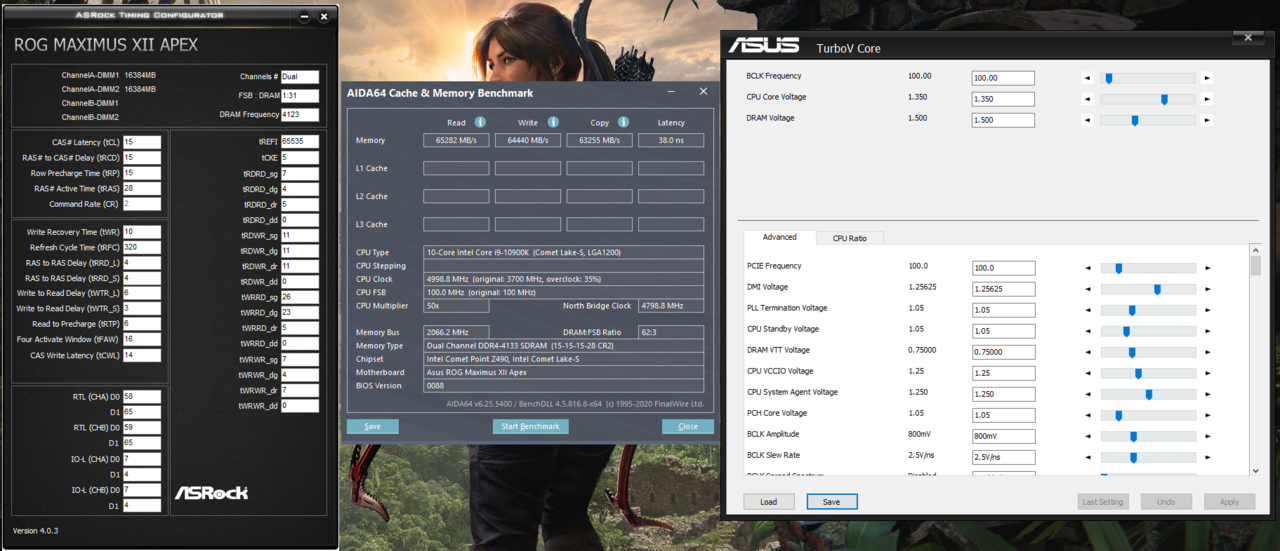This screenshot has height=551, width=1280.
Task: Decrease DRAM Voltage with left arrow
Action: [x=1087, y=120]
